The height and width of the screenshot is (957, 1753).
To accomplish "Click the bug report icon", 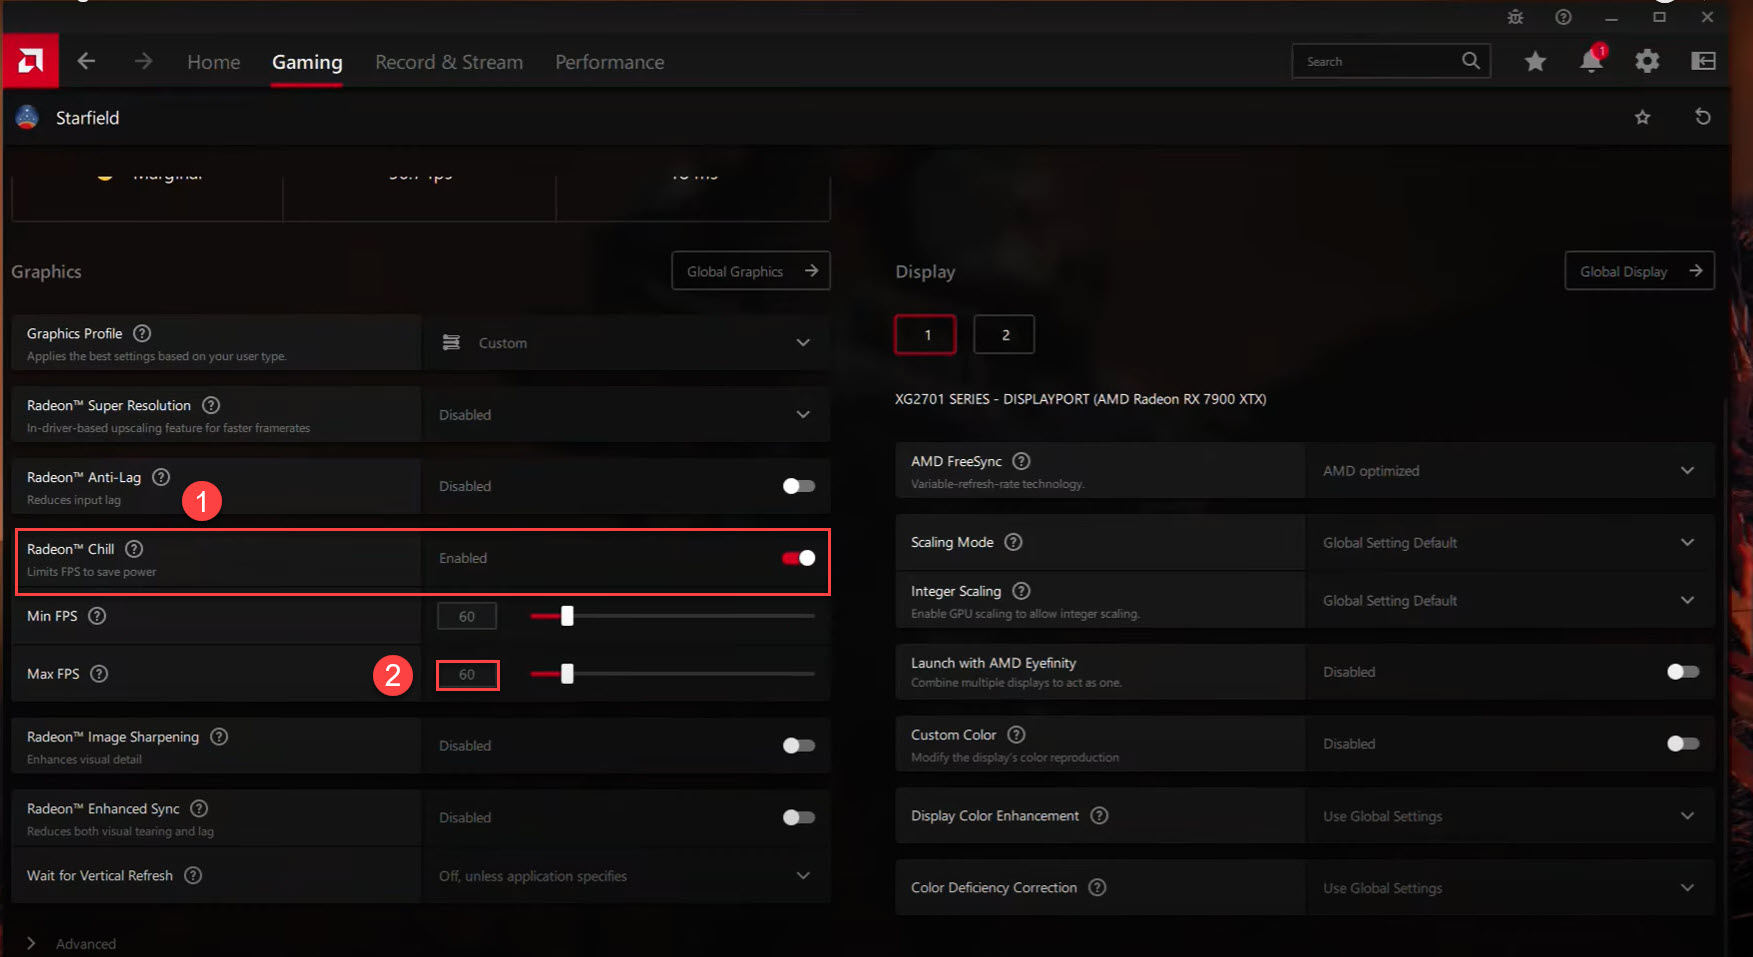I will 1515,17.
